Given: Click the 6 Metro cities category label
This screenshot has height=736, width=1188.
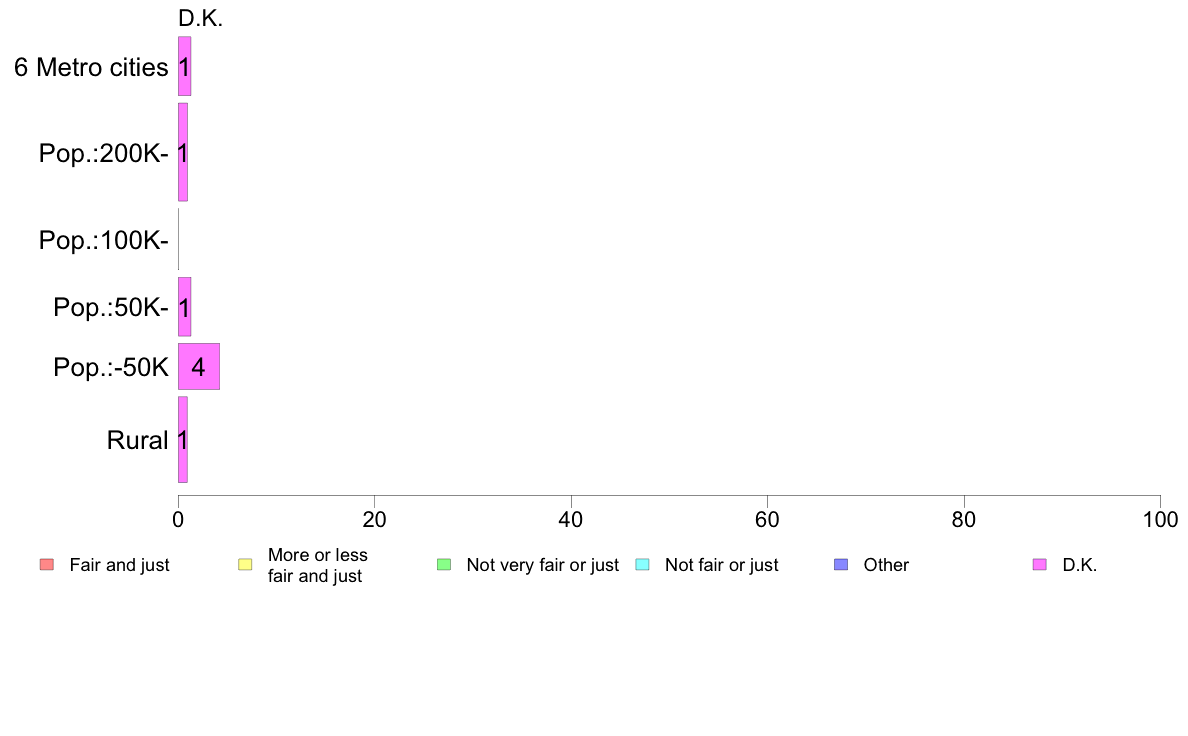Looking at the screenshot, I should (x=91, y=67).
